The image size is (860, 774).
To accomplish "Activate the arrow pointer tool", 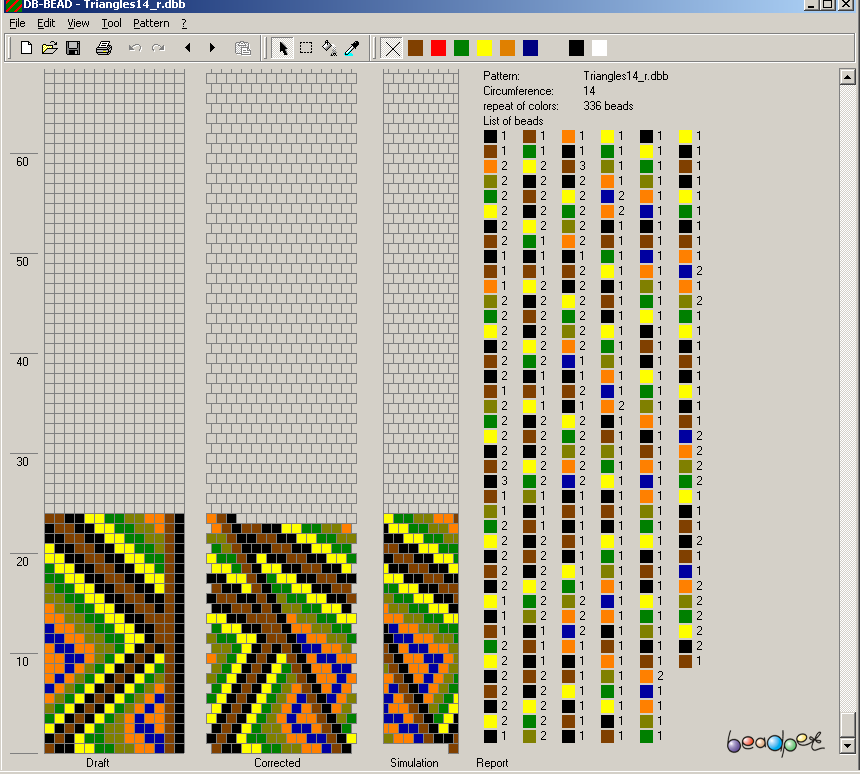I will pyautogui.click(x=283, y=48).
